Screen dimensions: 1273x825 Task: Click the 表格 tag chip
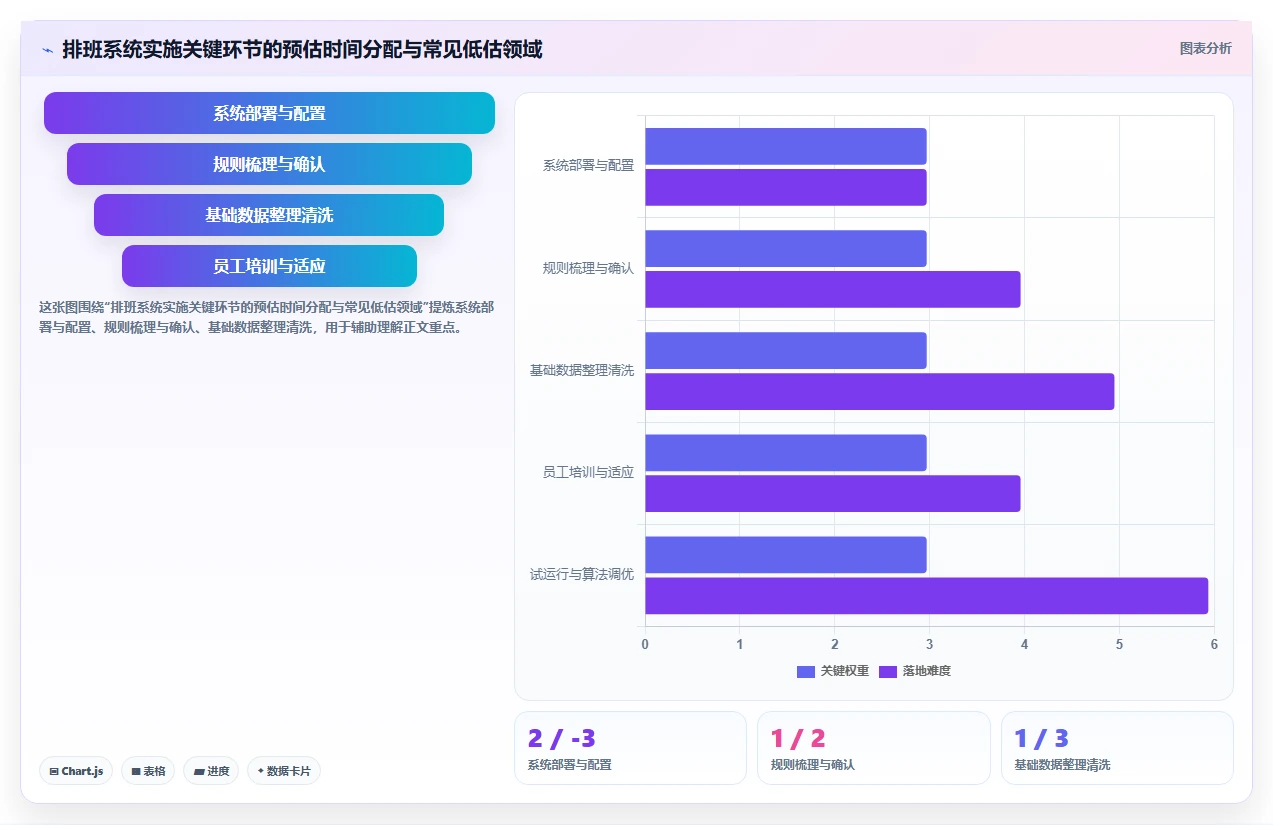[x=148, y=771]
